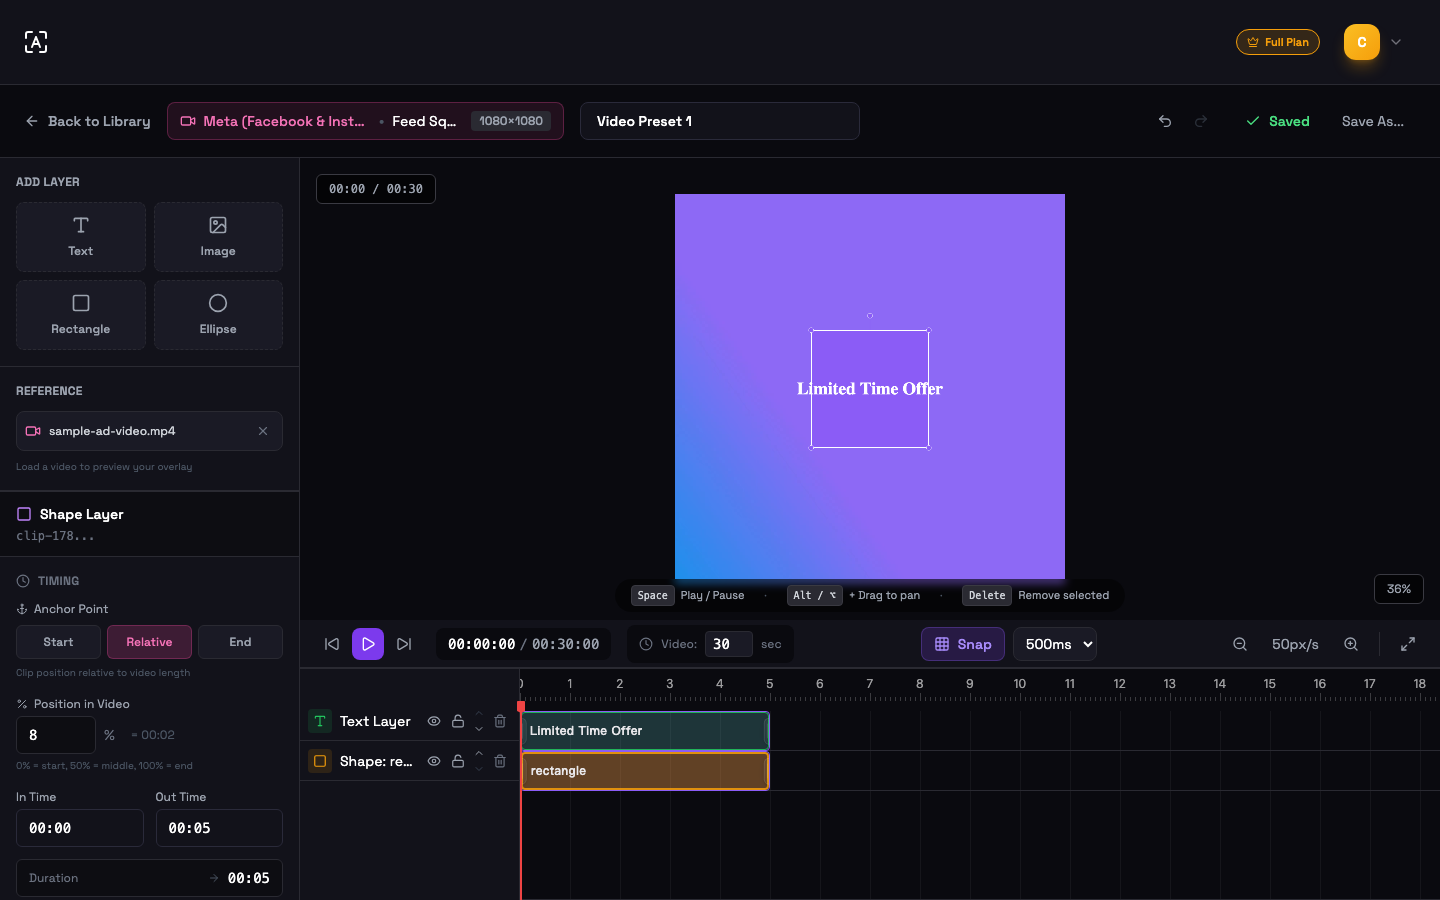Select the Start anchor point
This screenshot has width=1440, height=900.
[58, 642]
